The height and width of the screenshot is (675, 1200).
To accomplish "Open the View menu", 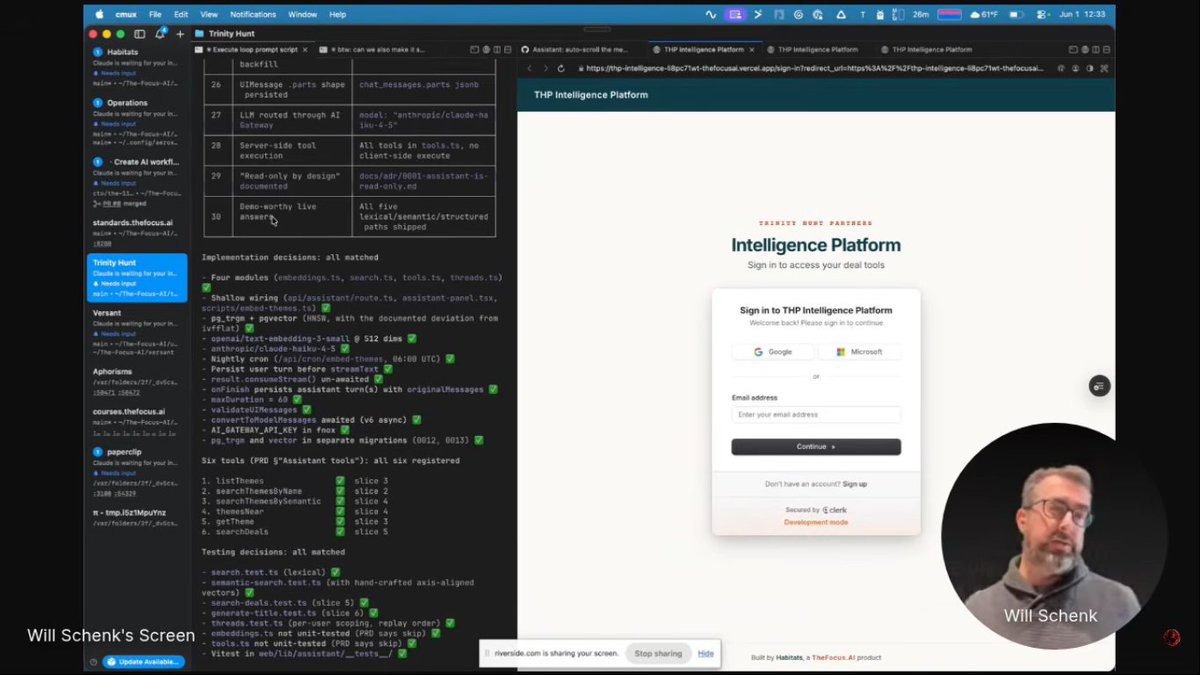I will click(x=209, y=14).
